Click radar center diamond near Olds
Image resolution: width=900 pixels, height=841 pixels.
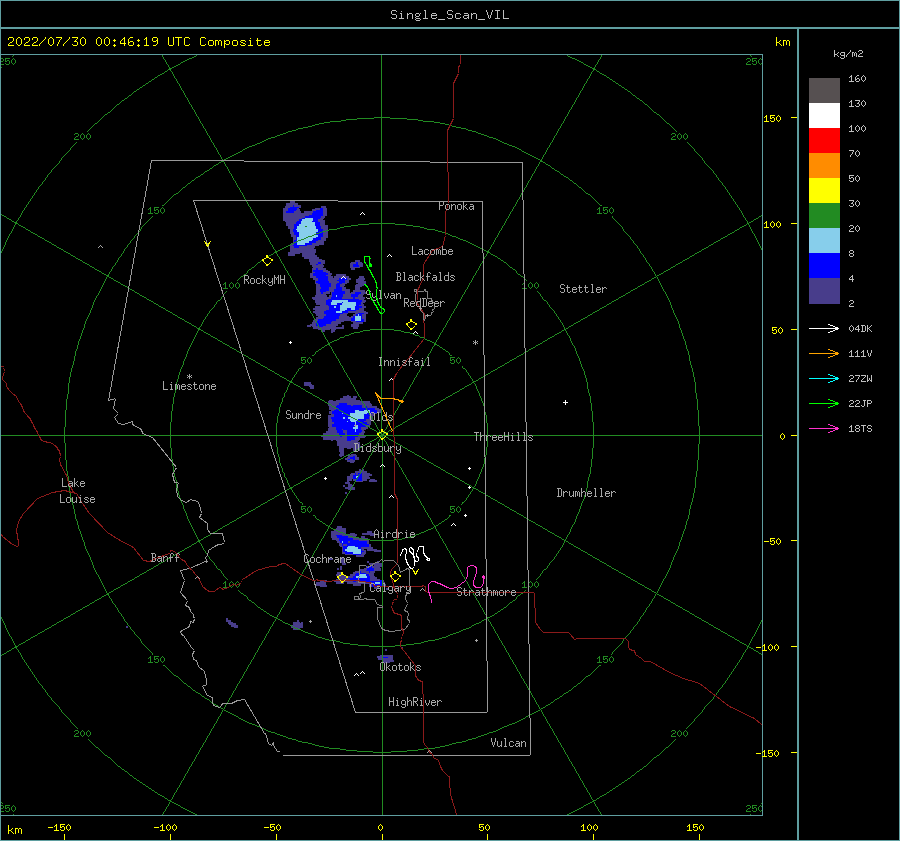tap(382, 435)
